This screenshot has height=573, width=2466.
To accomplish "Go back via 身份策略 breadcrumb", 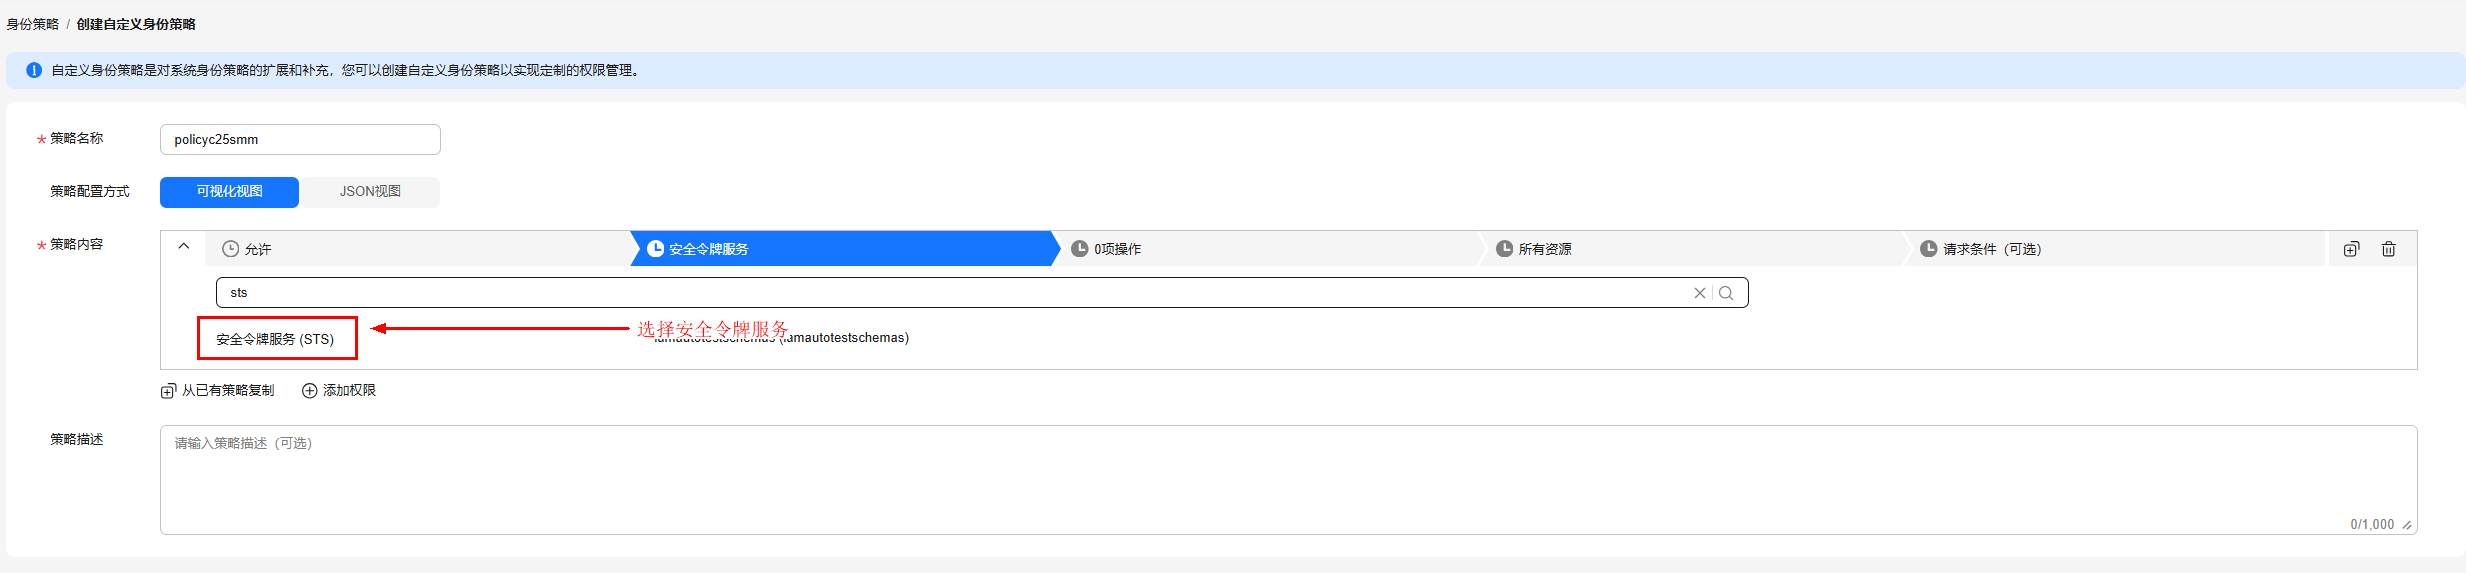I will [x=32, y=24].
